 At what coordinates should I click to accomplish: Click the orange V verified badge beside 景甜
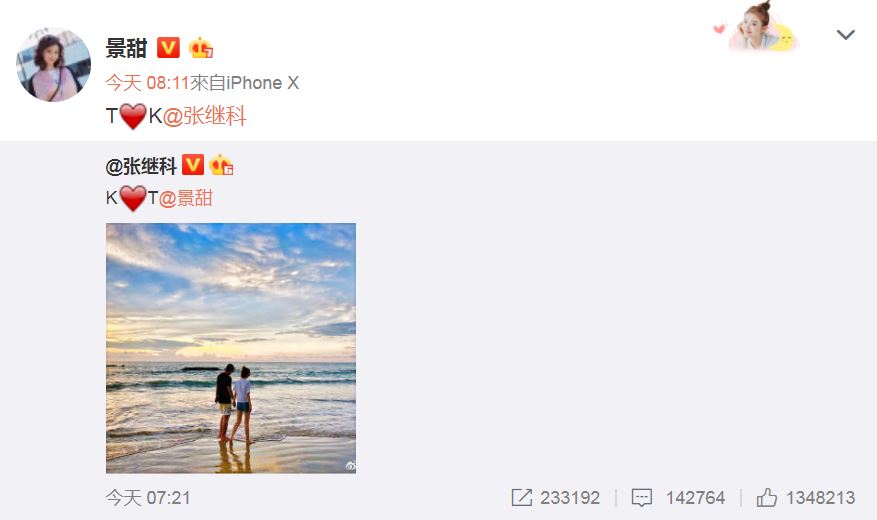pyautogui.click(x=168, y=48)
